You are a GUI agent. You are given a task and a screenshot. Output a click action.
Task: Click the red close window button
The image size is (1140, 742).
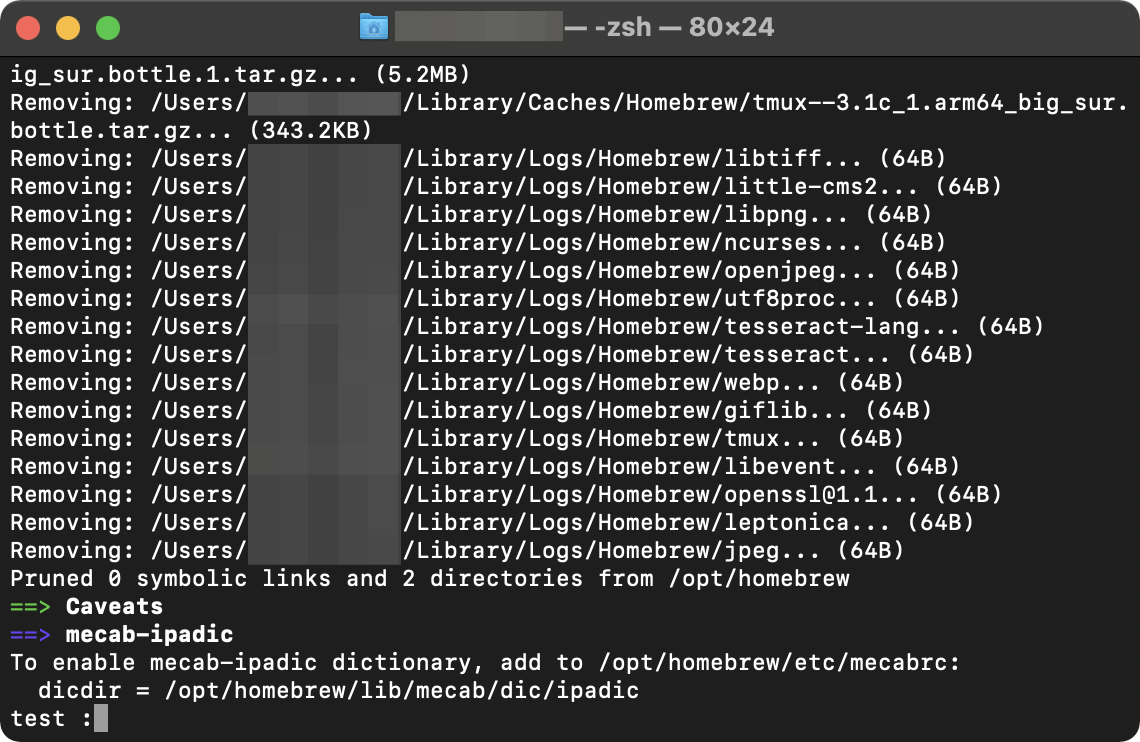[x=28, y=28]
